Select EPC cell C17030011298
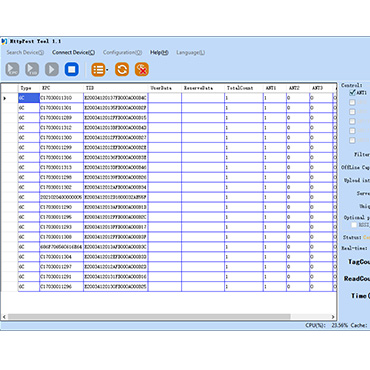 point(61,177)
